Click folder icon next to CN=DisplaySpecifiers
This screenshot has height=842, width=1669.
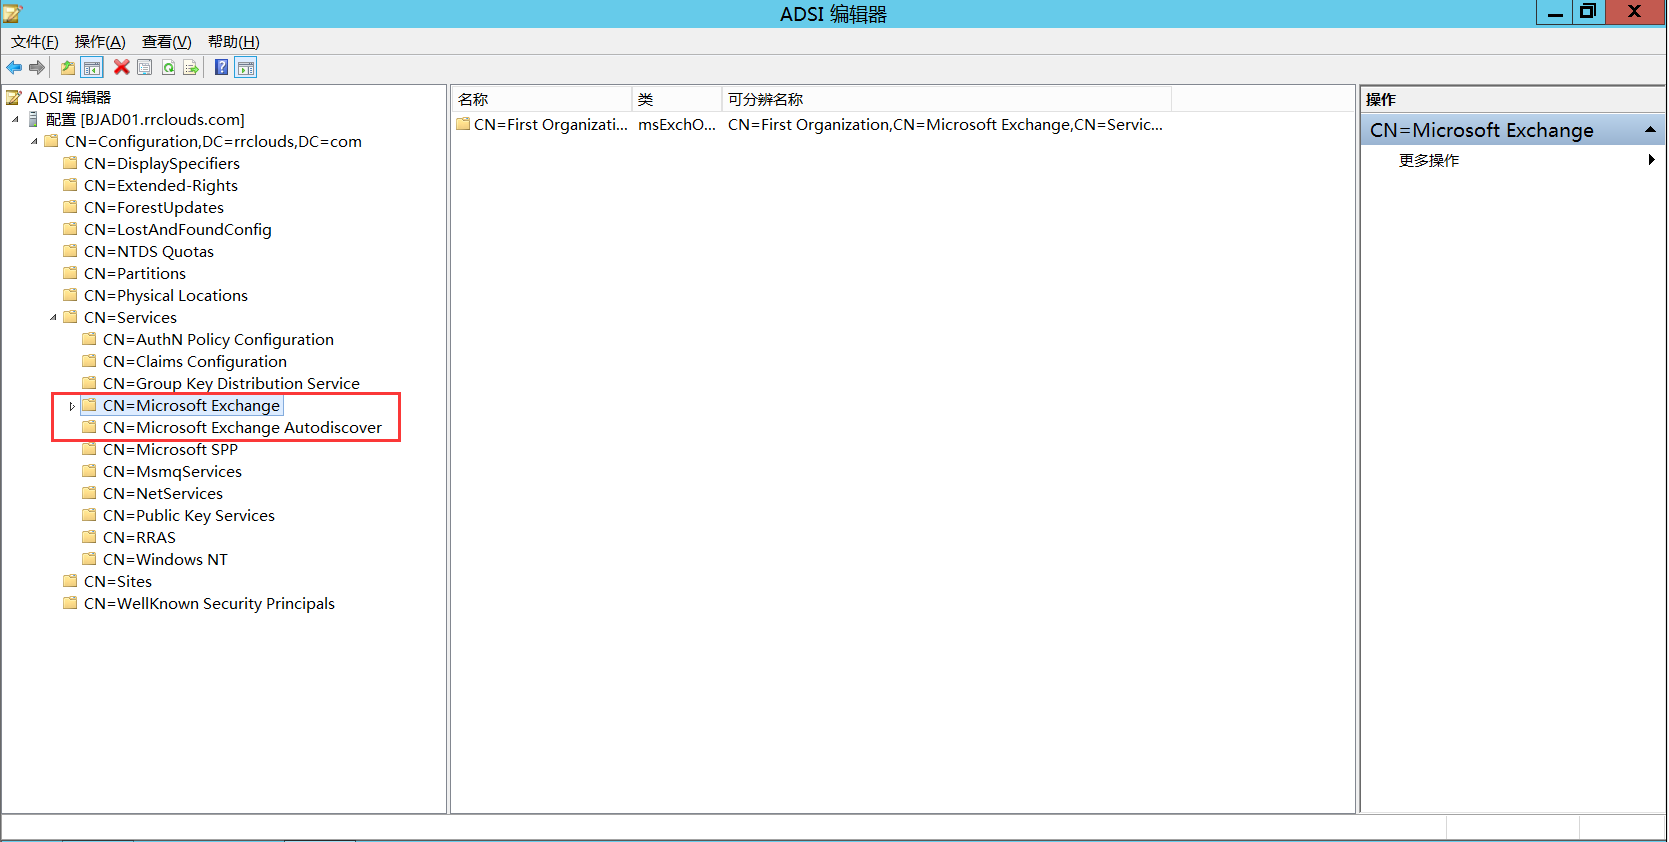coord(70,163)
